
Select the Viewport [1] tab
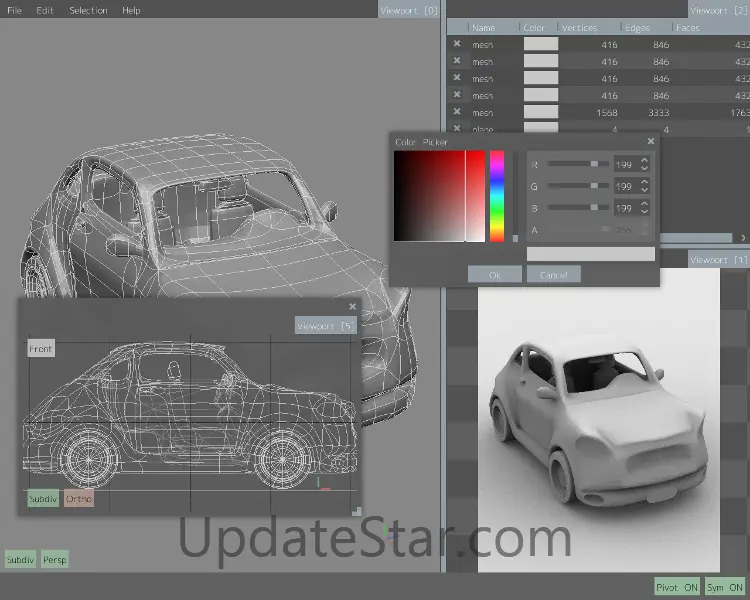pos(719,259)
